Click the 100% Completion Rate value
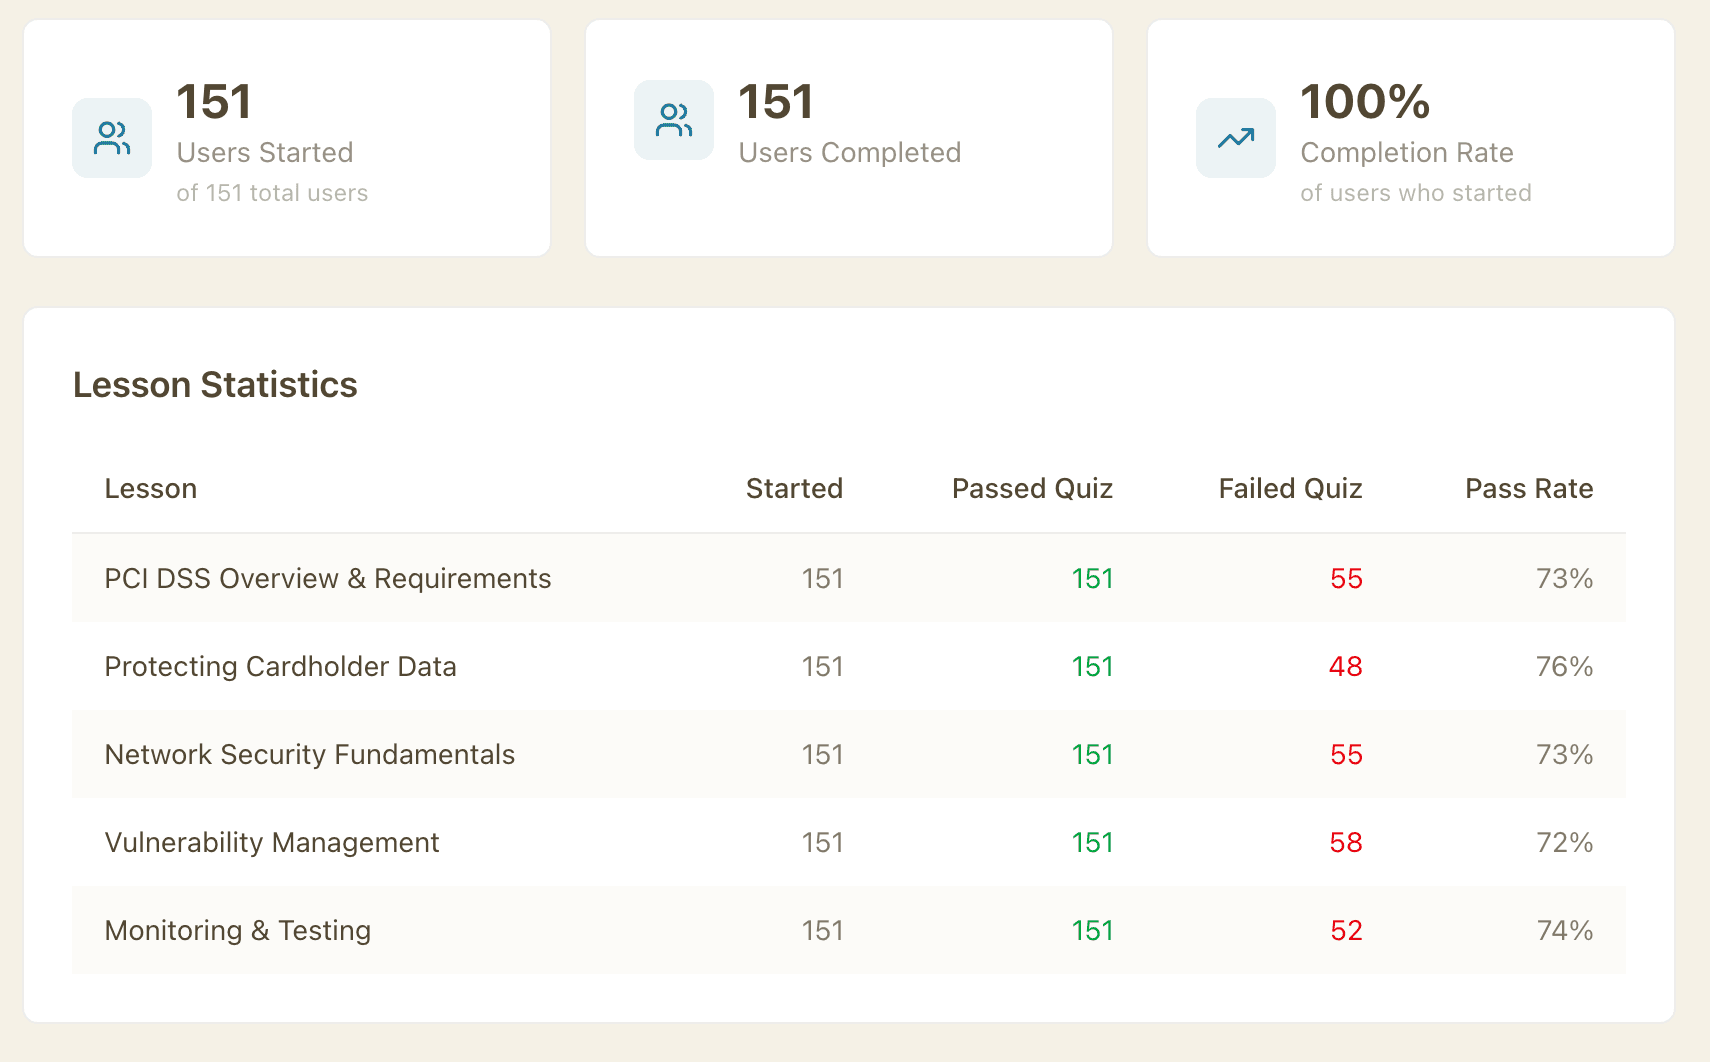 click(1365, 102)
